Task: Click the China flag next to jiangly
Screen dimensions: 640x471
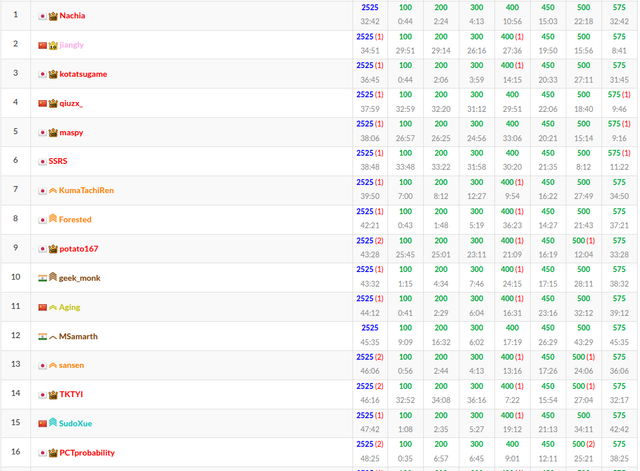Action: point(42,45)
